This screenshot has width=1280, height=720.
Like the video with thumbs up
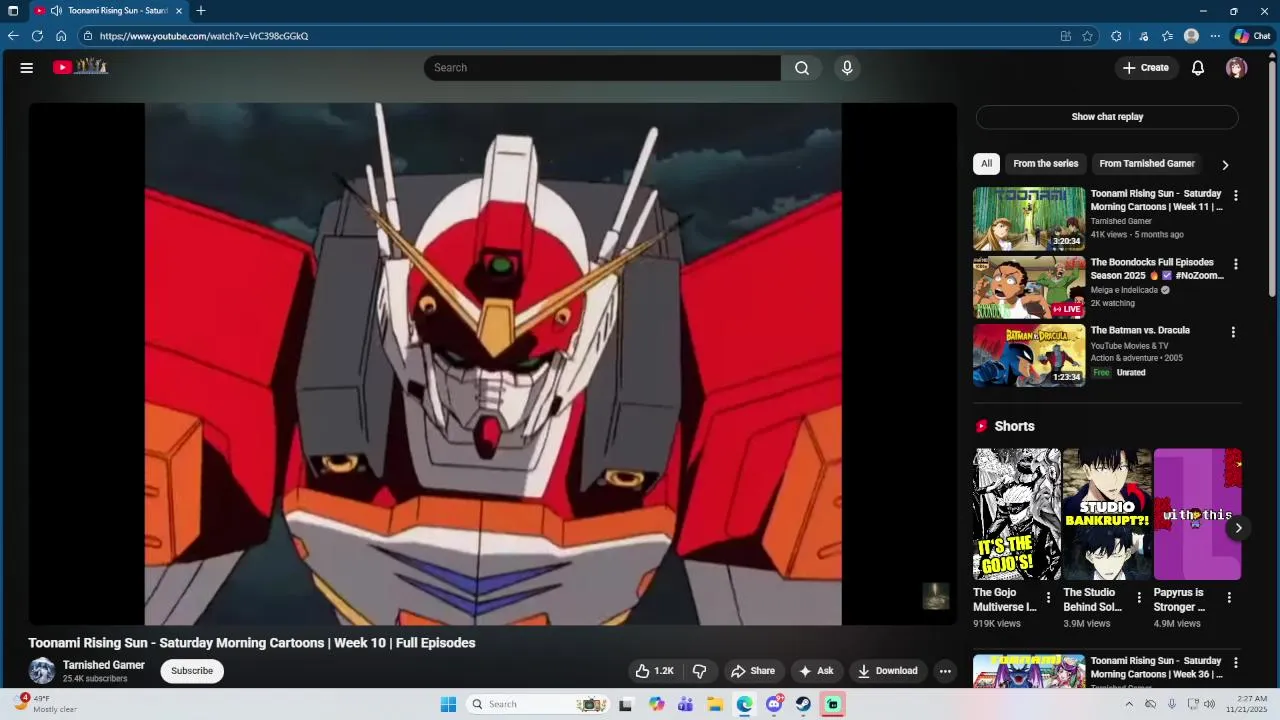[655, 671]
